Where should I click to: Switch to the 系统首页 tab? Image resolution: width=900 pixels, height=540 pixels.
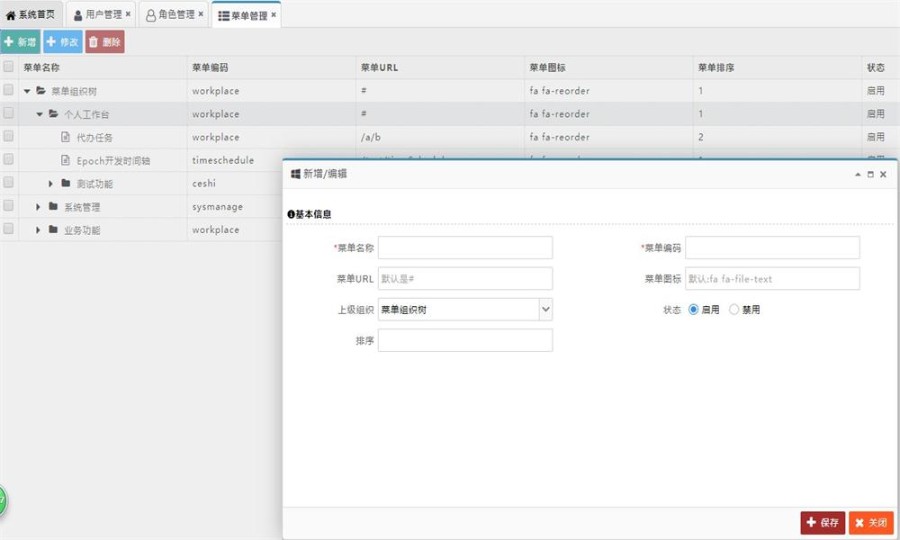click(32, 15)
